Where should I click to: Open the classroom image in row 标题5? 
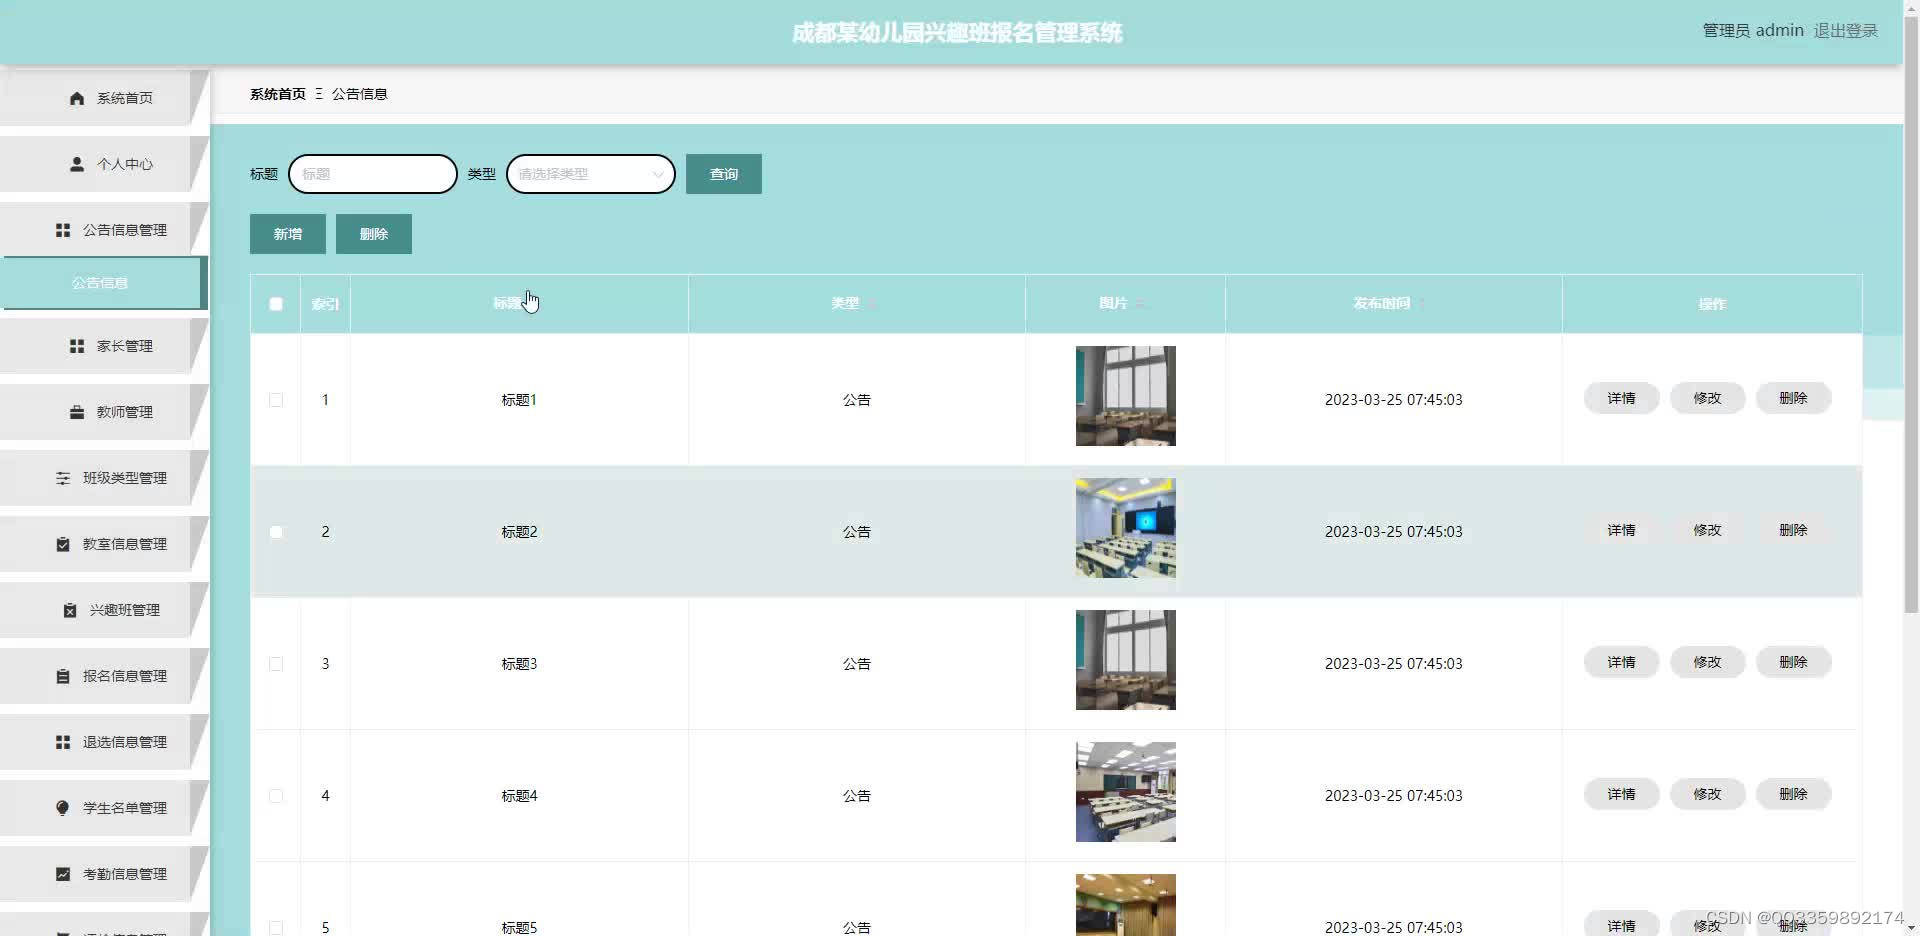click(1126, 905)
